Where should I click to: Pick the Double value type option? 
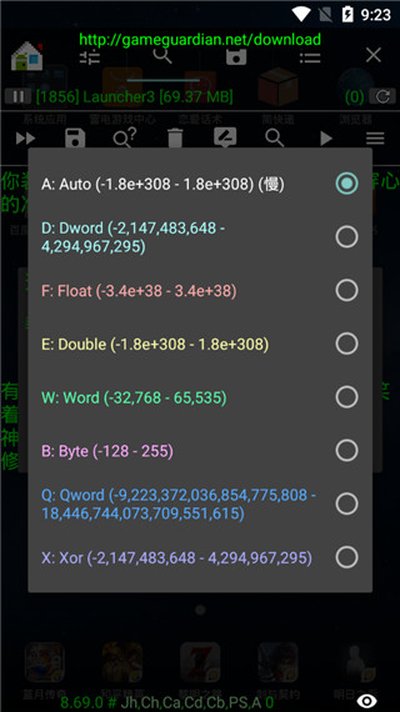[200, 344]
